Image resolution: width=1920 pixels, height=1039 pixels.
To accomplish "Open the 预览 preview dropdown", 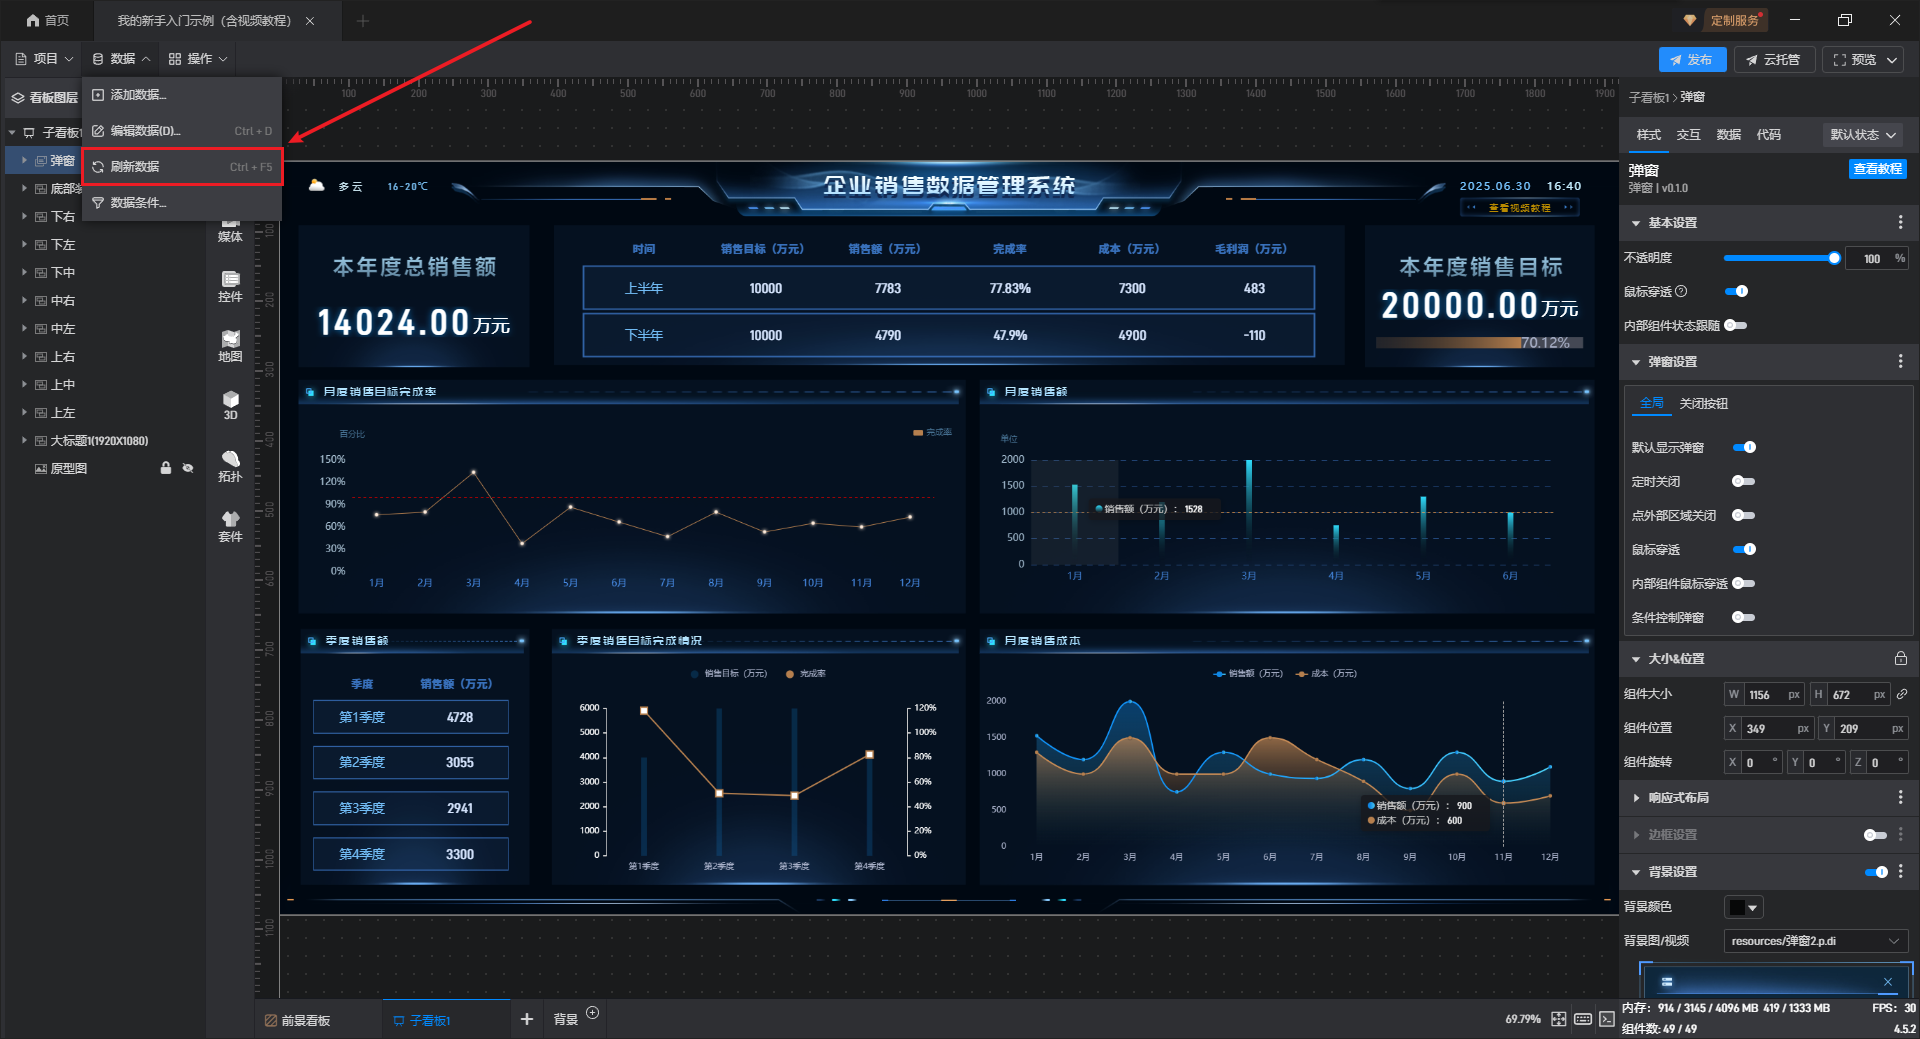I will point(1864,60).
